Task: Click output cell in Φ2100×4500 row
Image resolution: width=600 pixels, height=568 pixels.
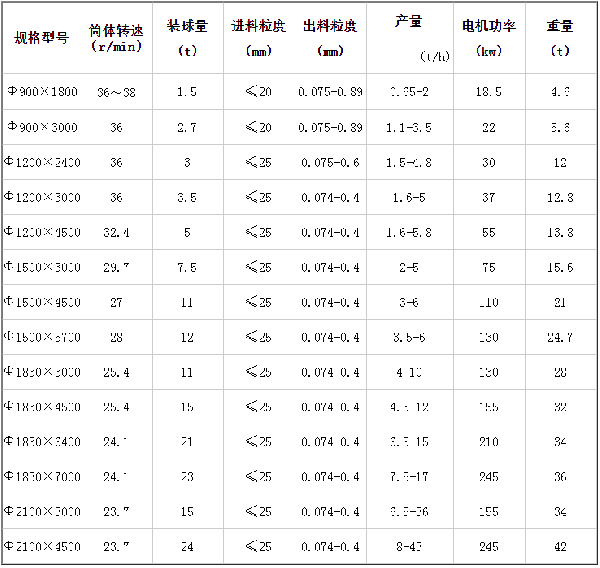Action: click(409, 546)
